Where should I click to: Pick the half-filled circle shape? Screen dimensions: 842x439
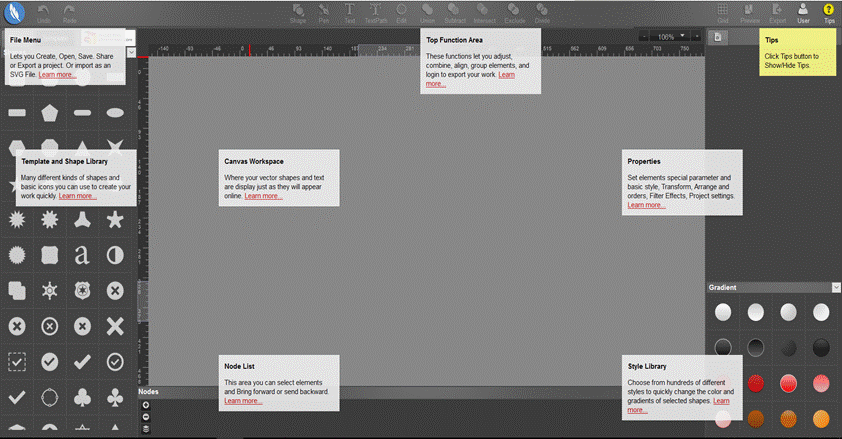tap(115, 255)
